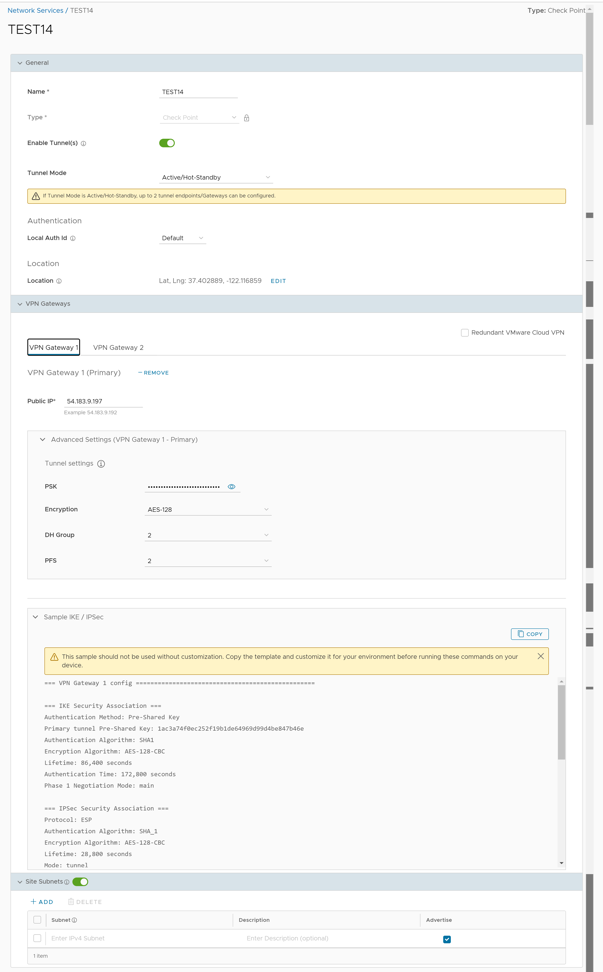
Task: Open the Encryption AES-128 dropdown
Action: tap(208, 510)
